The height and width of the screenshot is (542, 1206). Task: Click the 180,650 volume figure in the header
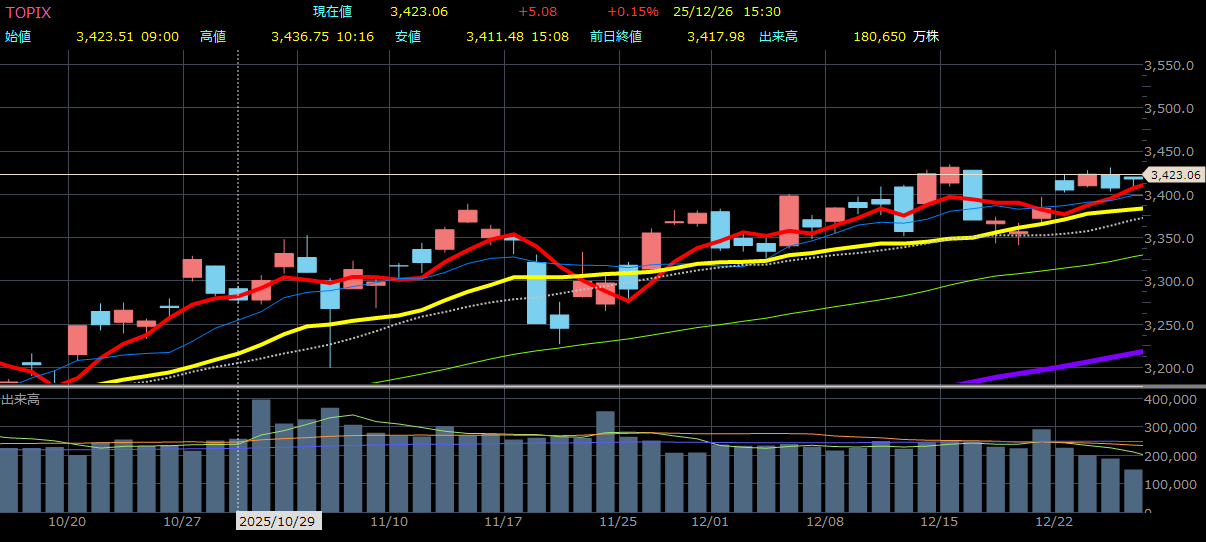879,36
